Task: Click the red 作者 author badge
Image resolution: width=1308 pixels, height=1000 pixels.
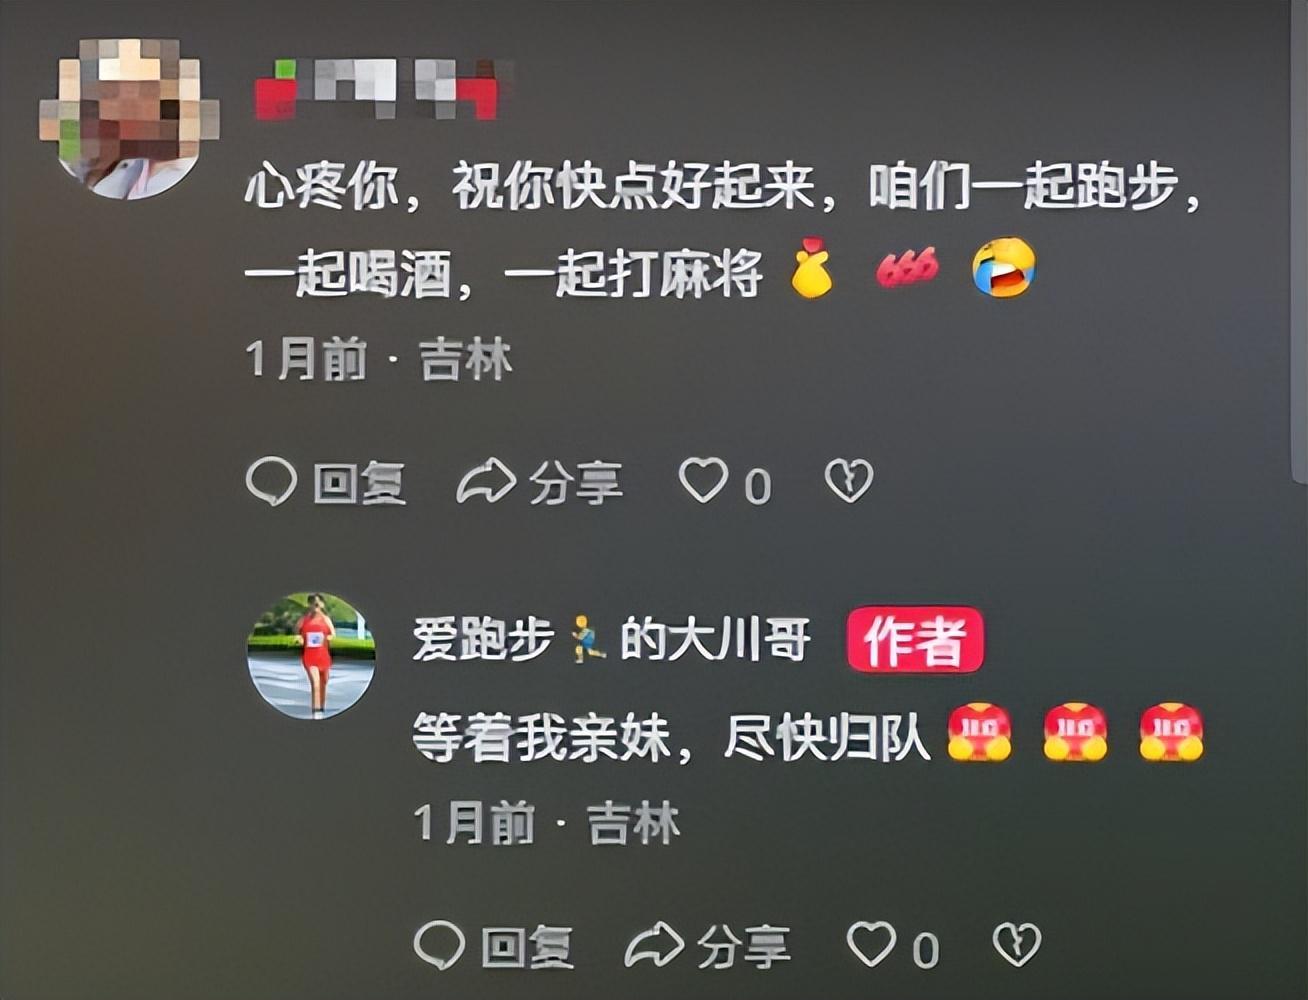Action: coord(915,640)
